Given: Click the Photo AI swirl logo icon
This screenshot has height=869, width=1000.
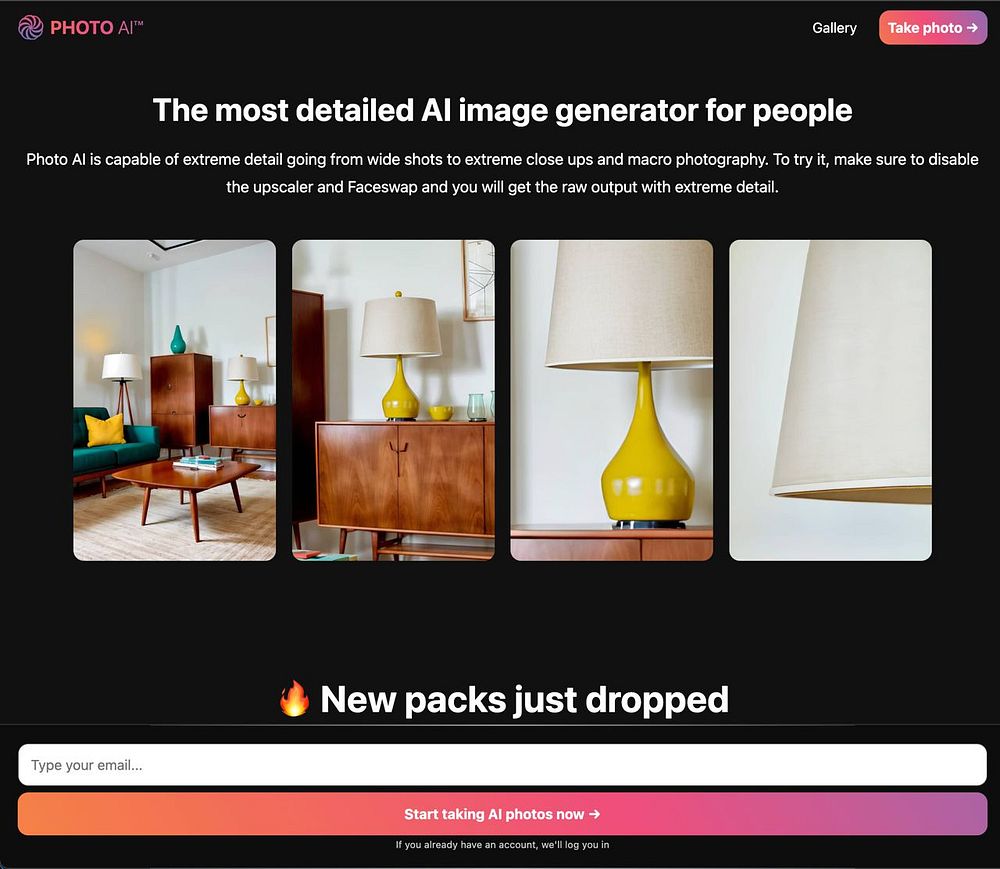Looking at the screenshot, I should tap(31, 27).
